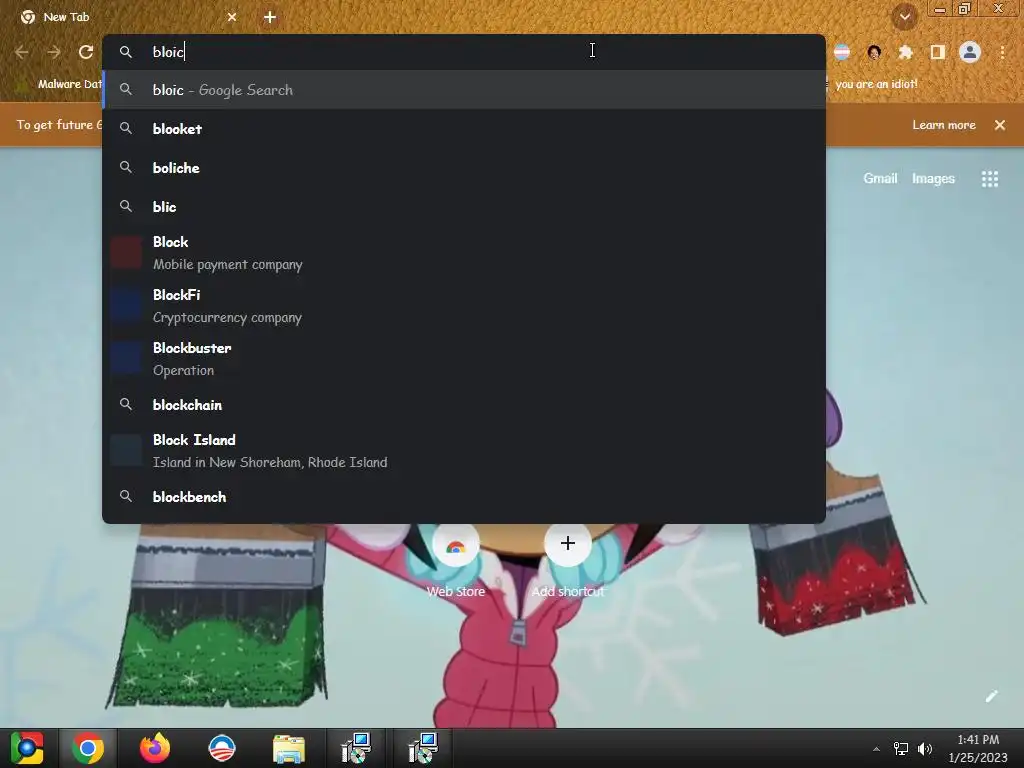
Task: Reload the page with the refresh icon
Action: point(86,52)
